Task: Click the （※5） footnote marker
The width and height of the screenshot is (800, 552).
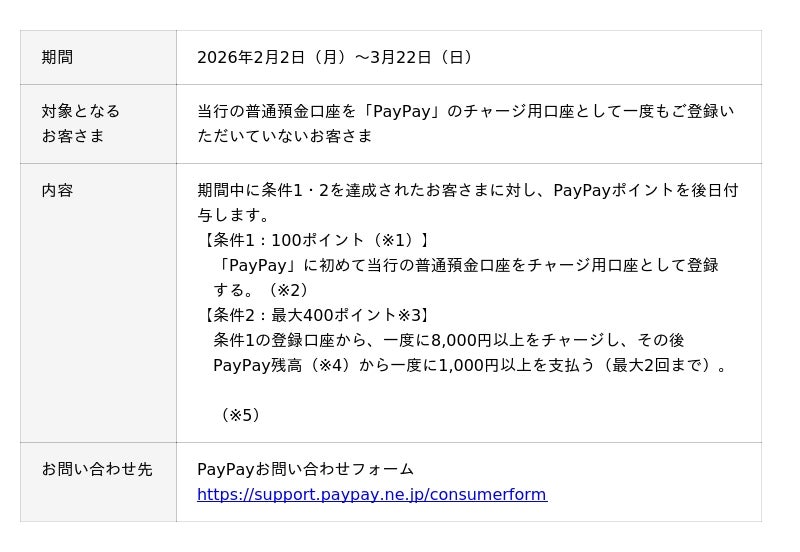Action: tap(241, 415)
